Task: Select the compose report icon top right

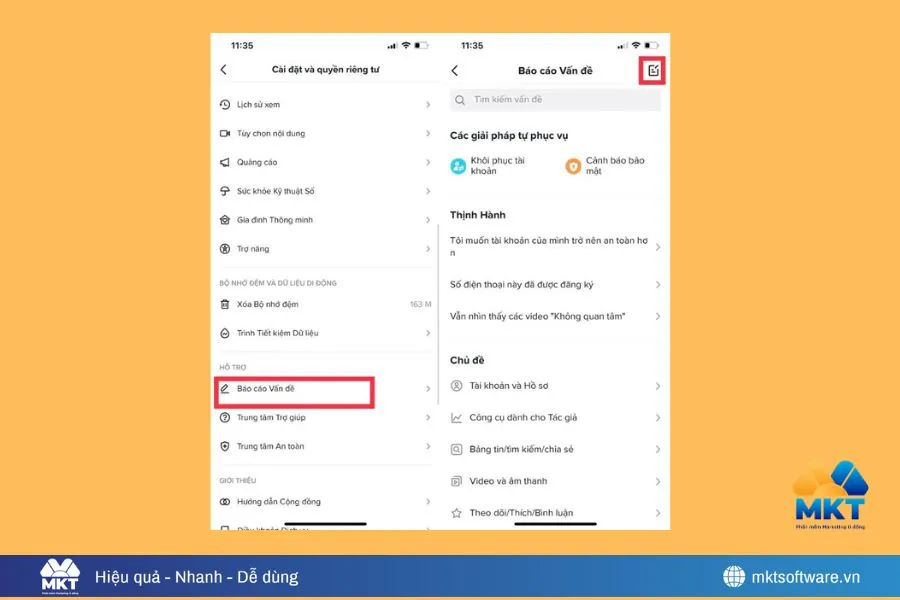Action: tap(650, 70)
